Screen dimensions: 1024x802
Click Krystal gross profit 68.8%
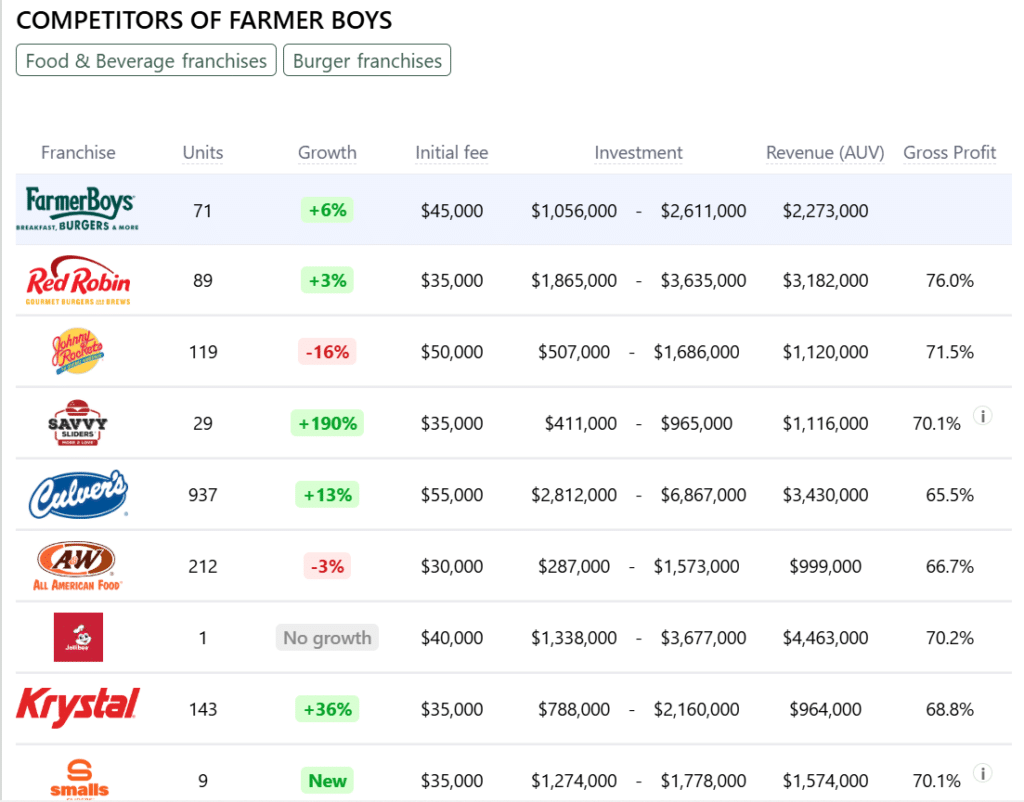(950, 709)
